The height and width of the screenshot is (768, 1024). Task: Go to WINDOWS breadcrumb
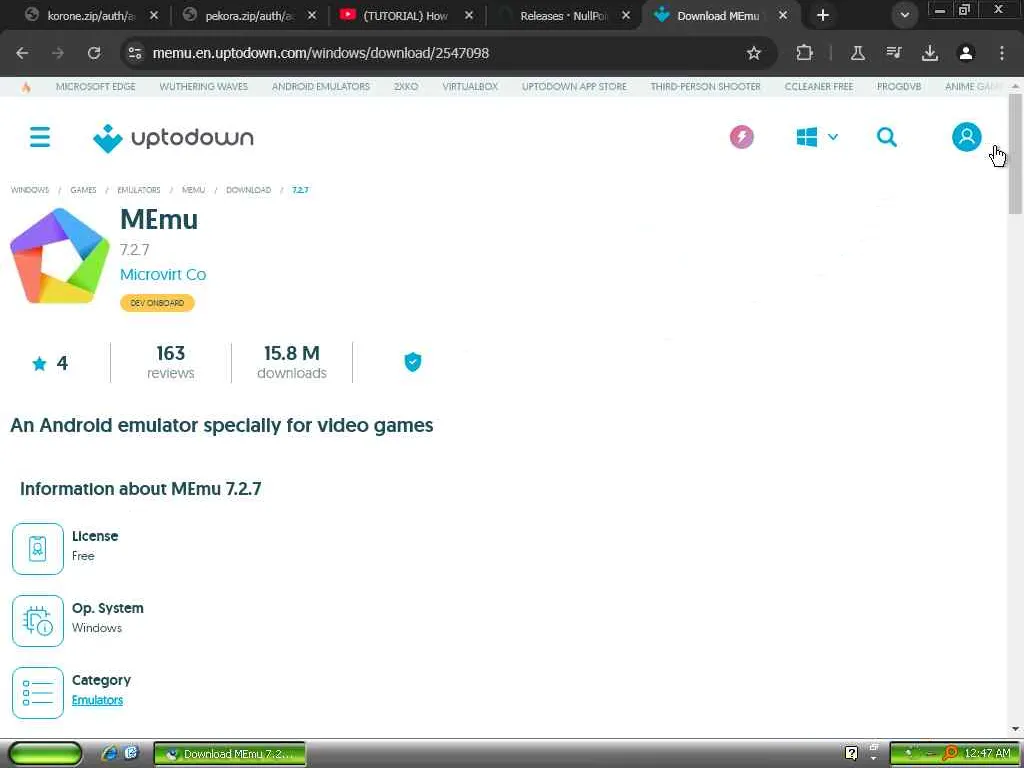[30, 190]
